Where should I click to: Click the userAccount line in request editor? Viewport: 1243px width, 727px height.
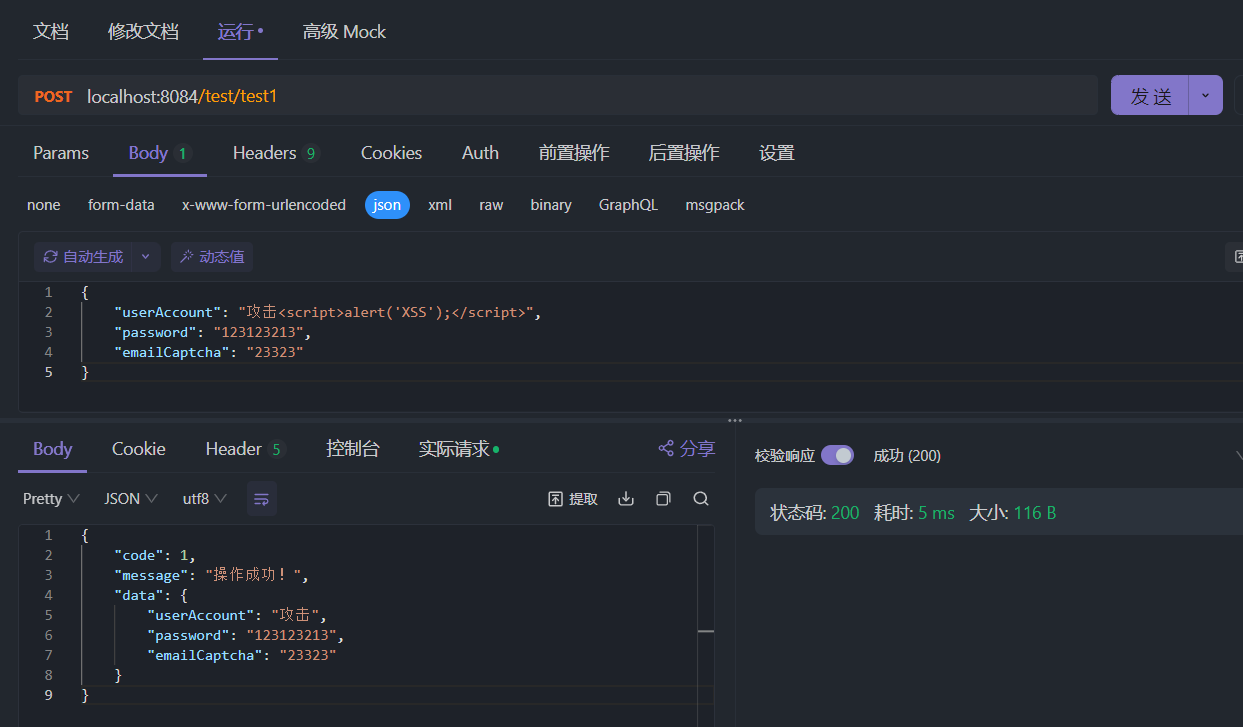(327, 312)
